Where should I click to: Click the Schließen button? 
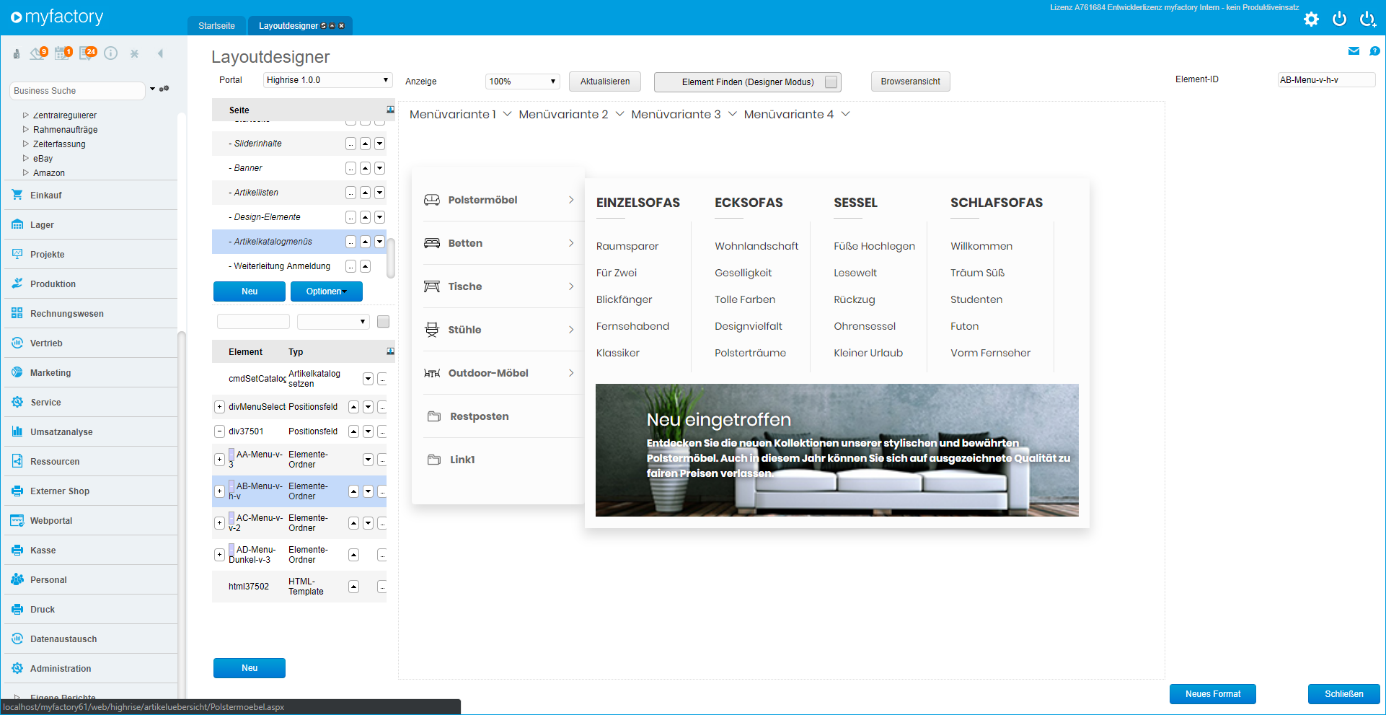point(1344,694)
